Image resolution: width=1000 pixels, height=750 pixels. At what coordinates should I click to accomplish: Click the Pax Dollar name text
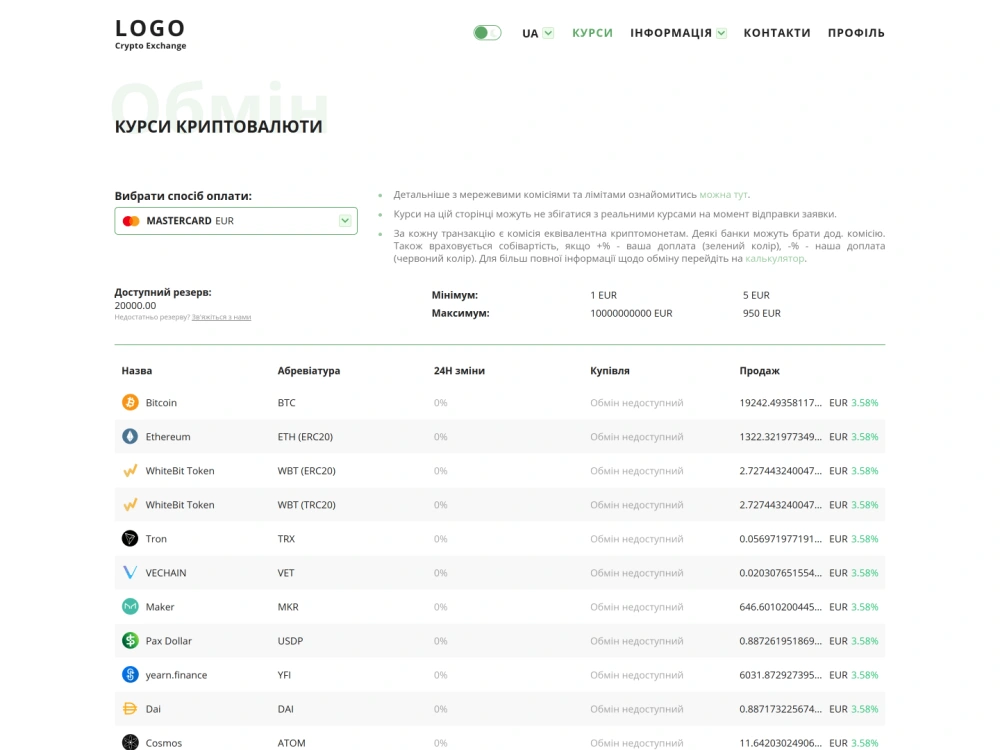(x=168, y=640)
